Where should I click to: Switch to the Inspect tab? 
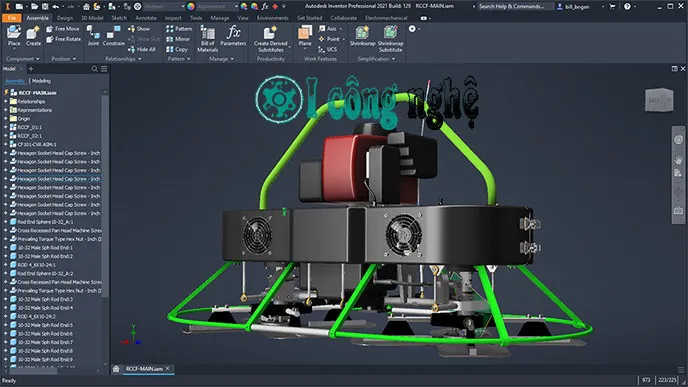[x=173, y=18]
